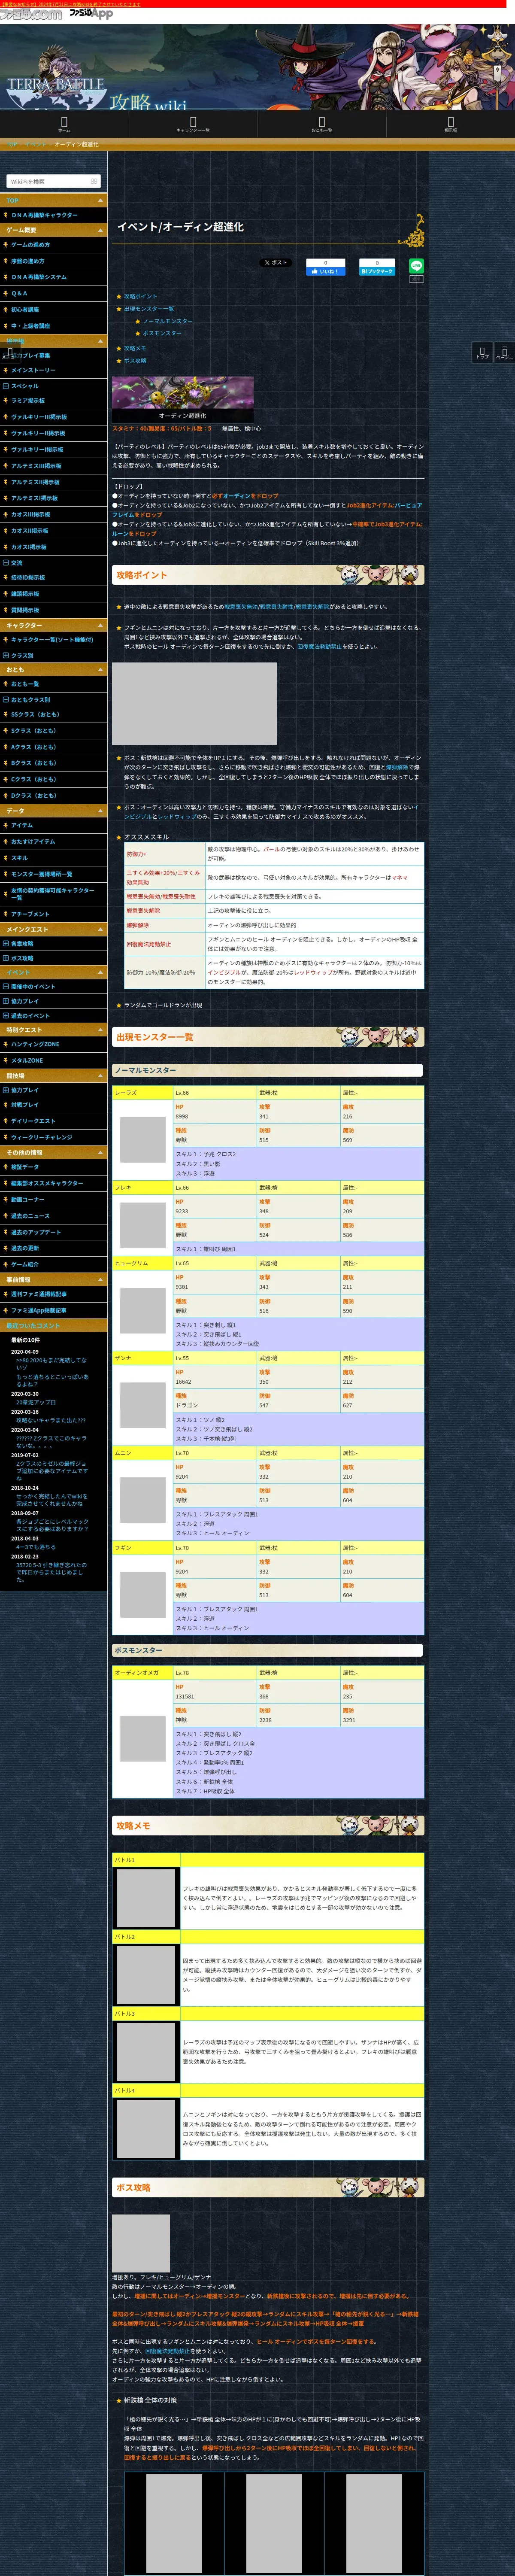The height and width of the screenshot is (2576, 515).
Task: Open the レーラズ monster thumbnail
Action: (x=143, y=1139)
